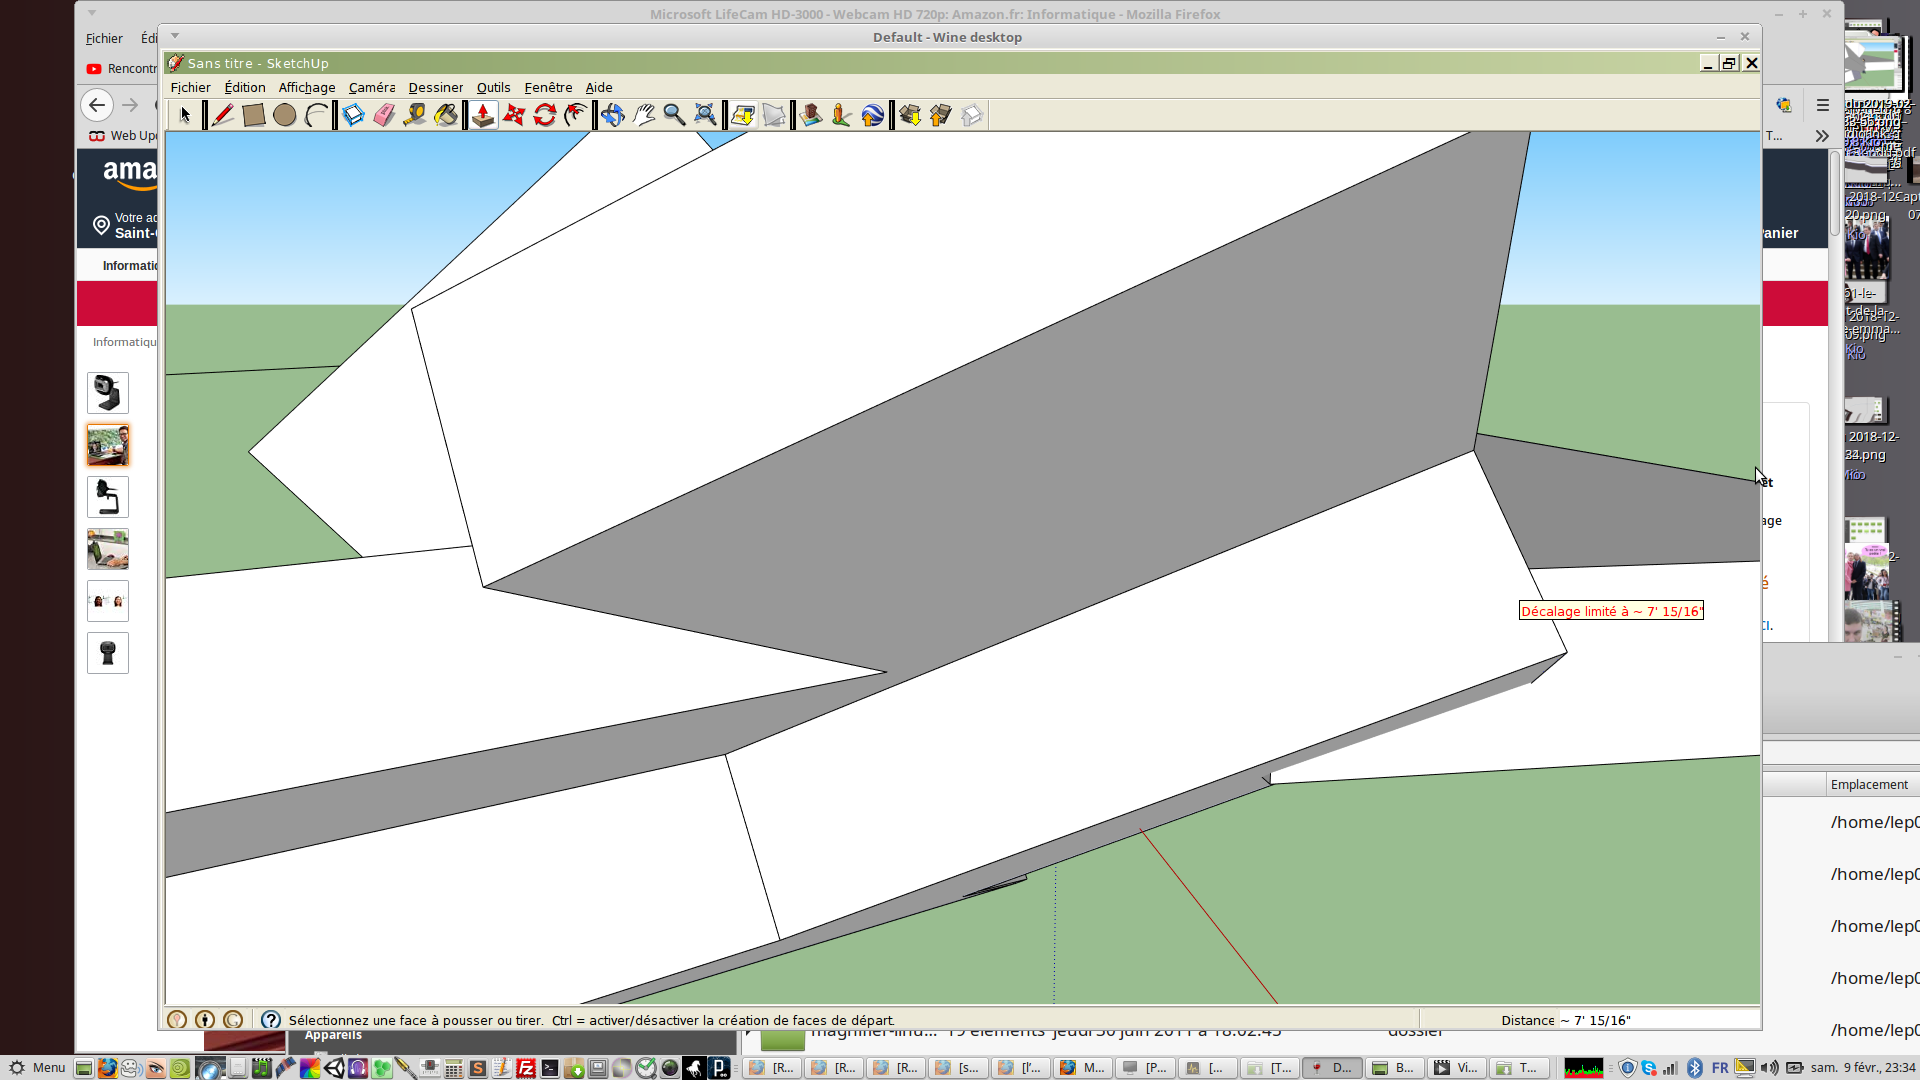Select the Rotate tool

tap(545, 115)
